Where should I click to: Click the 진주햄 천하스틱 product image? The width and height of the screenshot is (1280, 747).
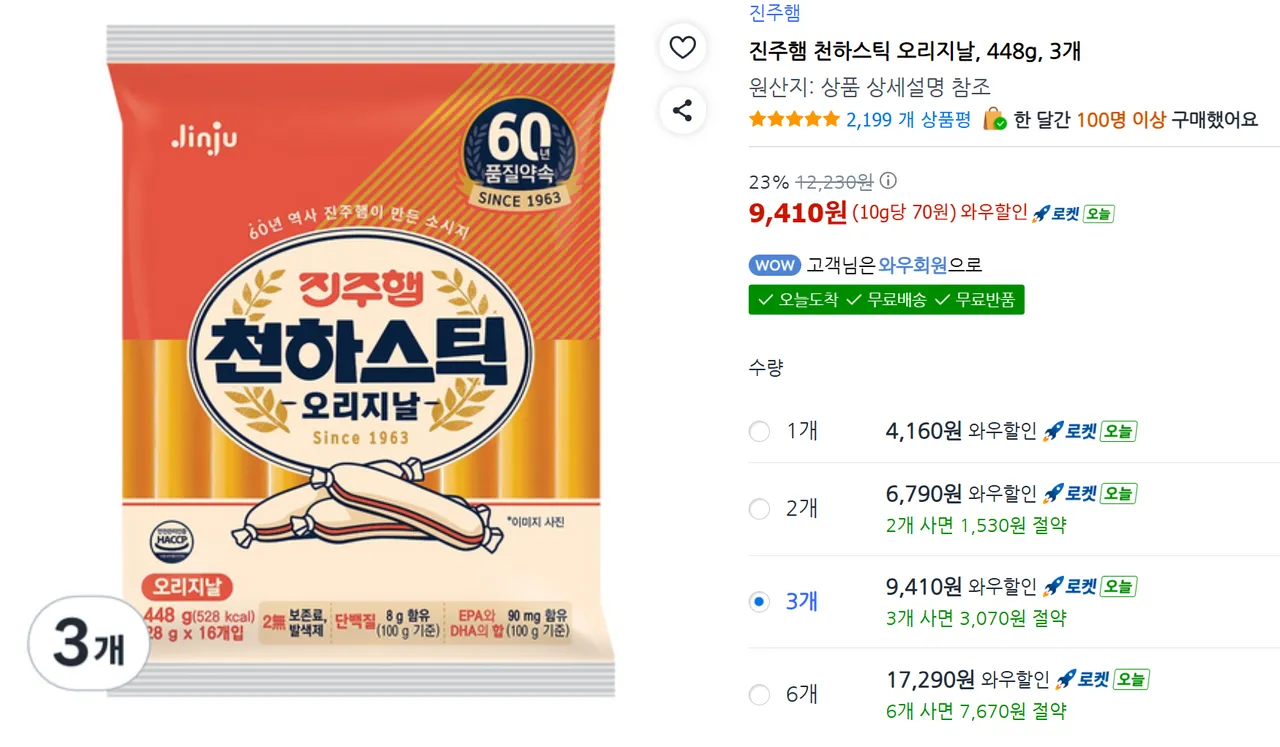tap(360, 360)
